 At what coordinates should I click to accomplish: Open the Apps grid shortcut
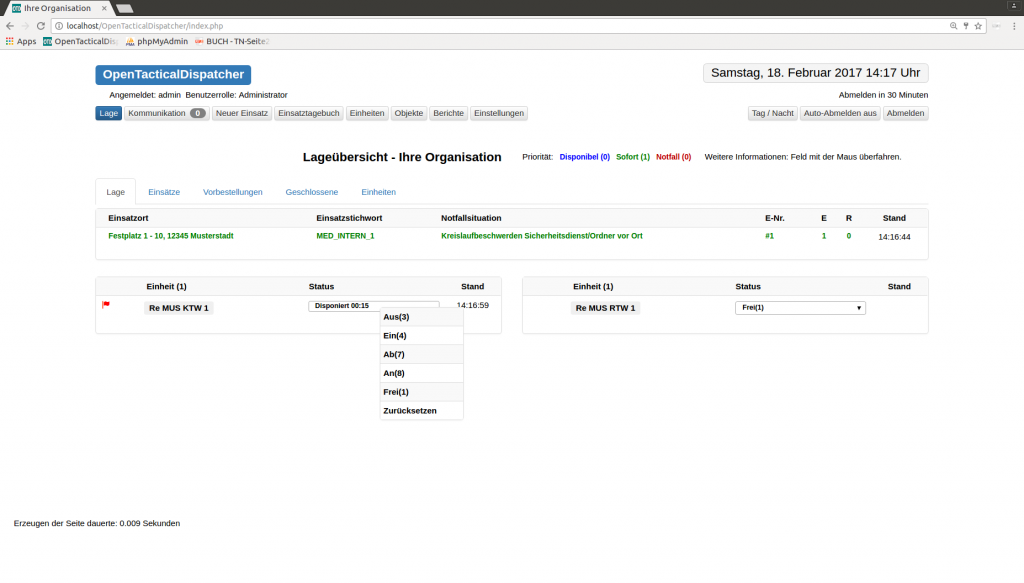coord(21,41)
